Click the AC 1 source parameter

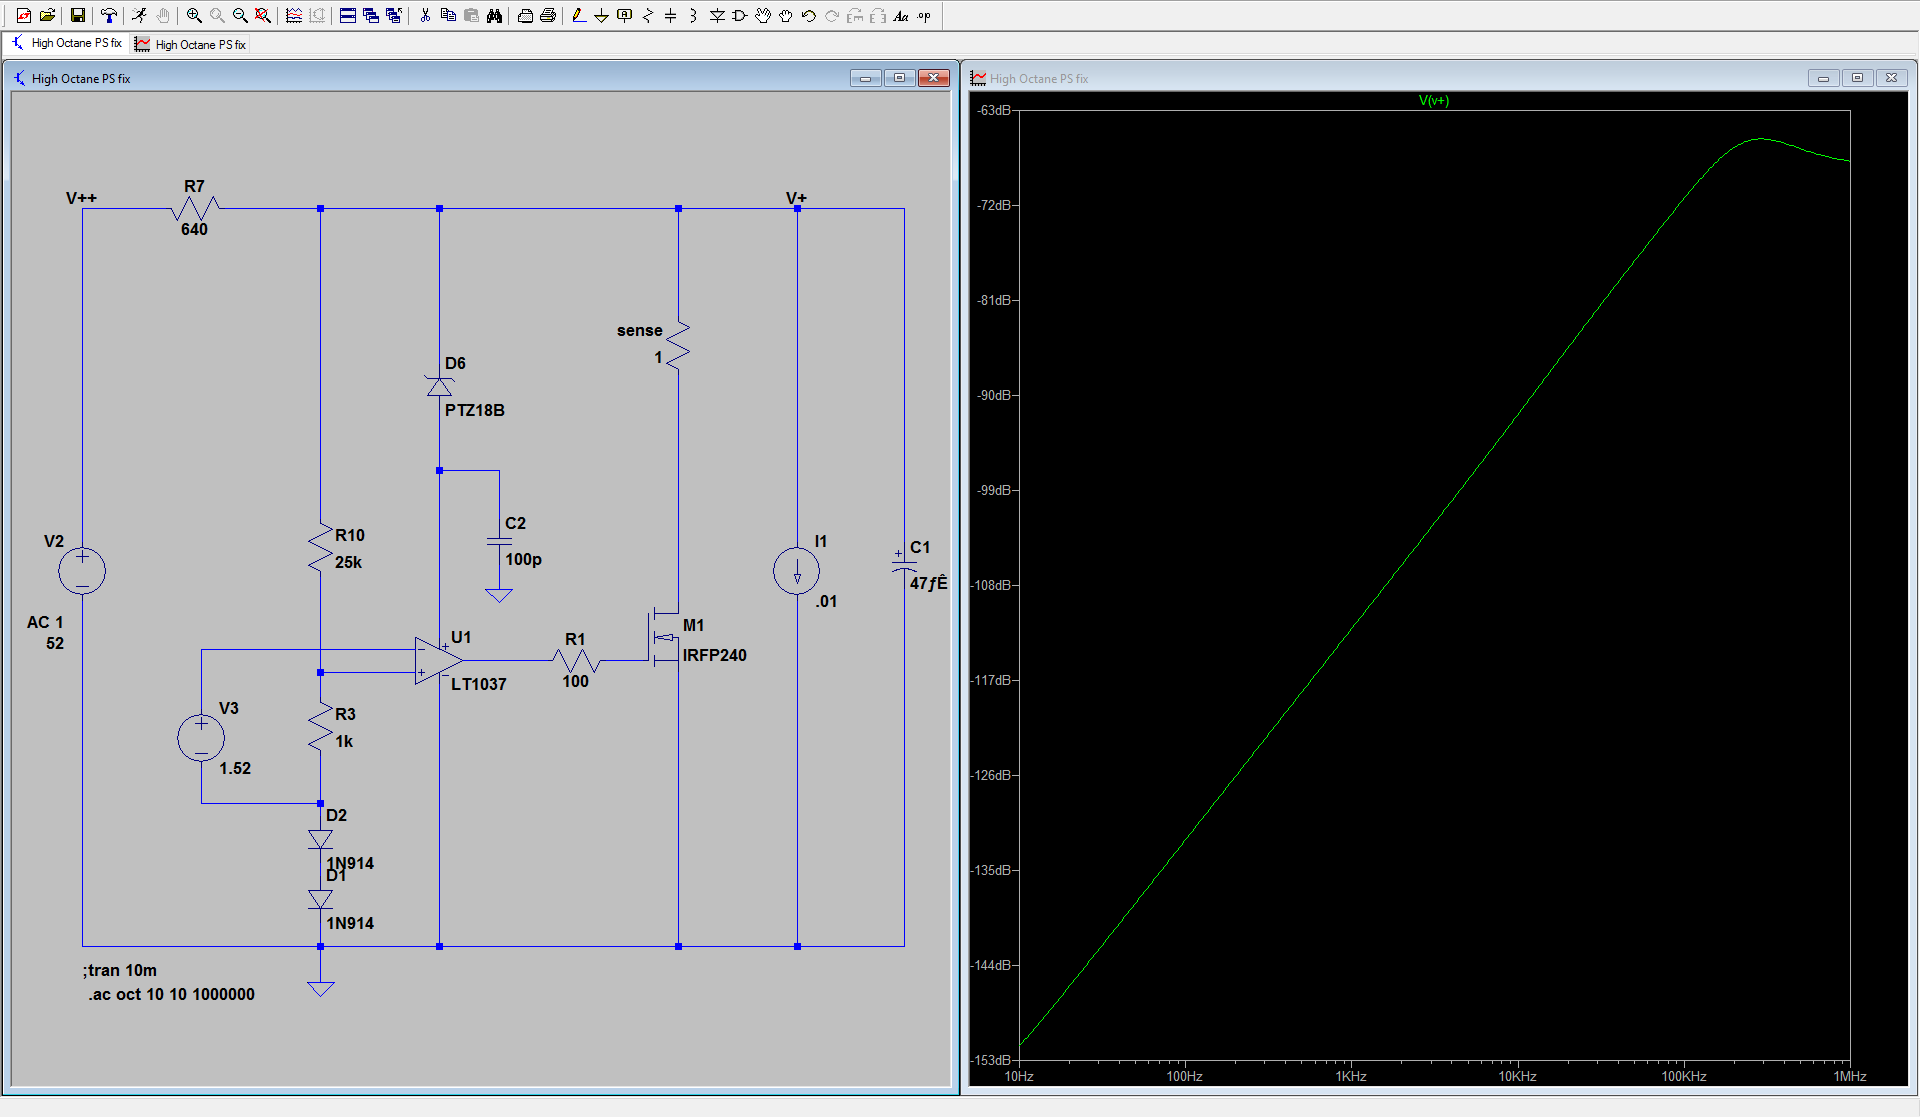coord(45,622)
